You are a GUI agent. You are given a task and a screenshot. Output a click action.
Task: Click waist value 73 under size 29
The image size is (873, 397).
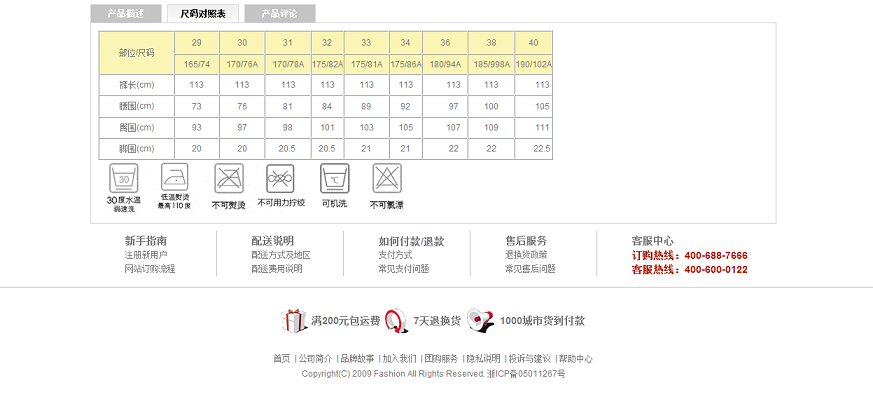tap(197, 106)
